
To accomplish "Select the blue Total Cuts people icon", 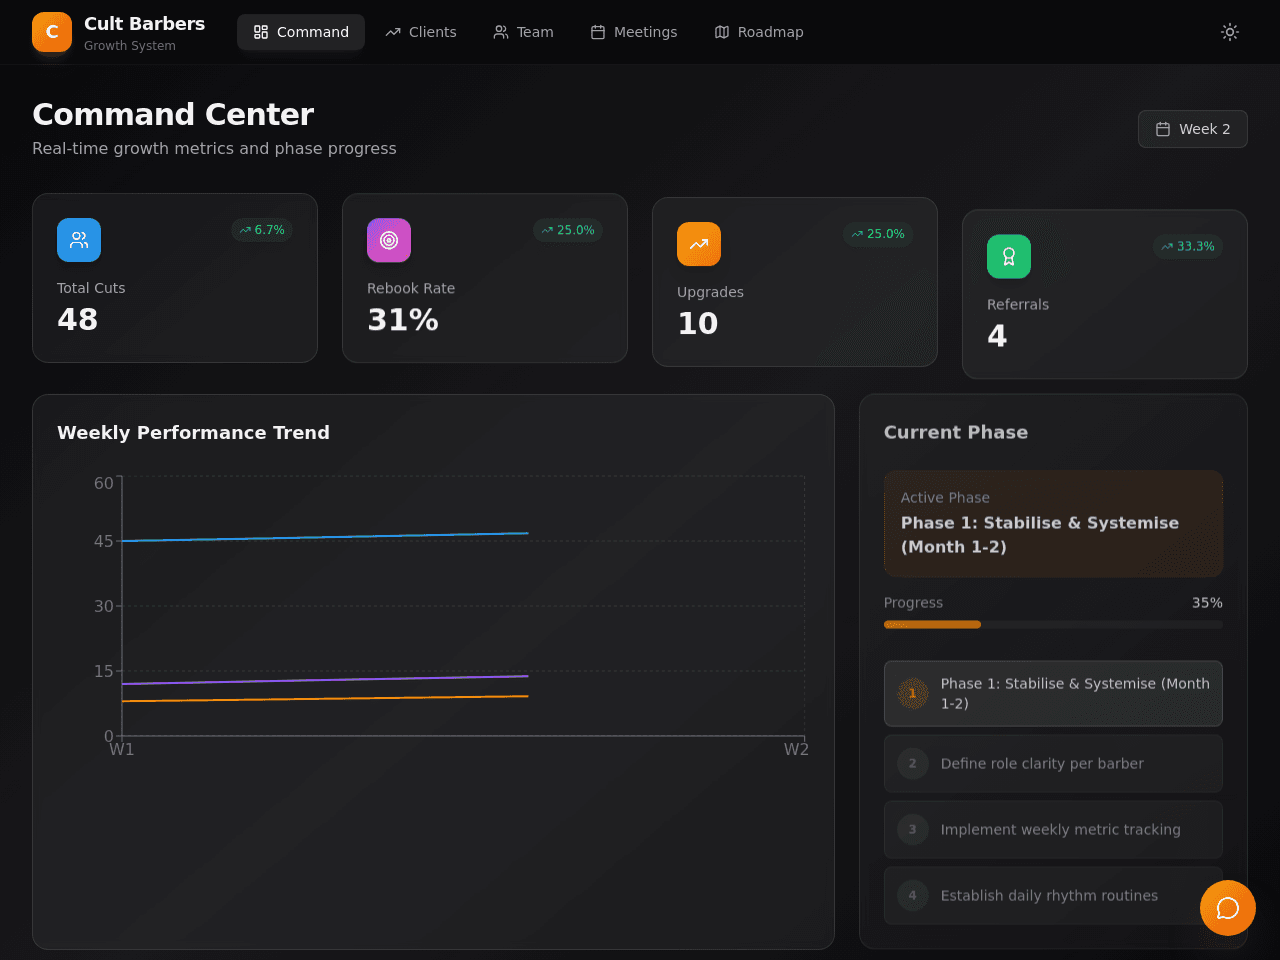I will coord(79,240).
